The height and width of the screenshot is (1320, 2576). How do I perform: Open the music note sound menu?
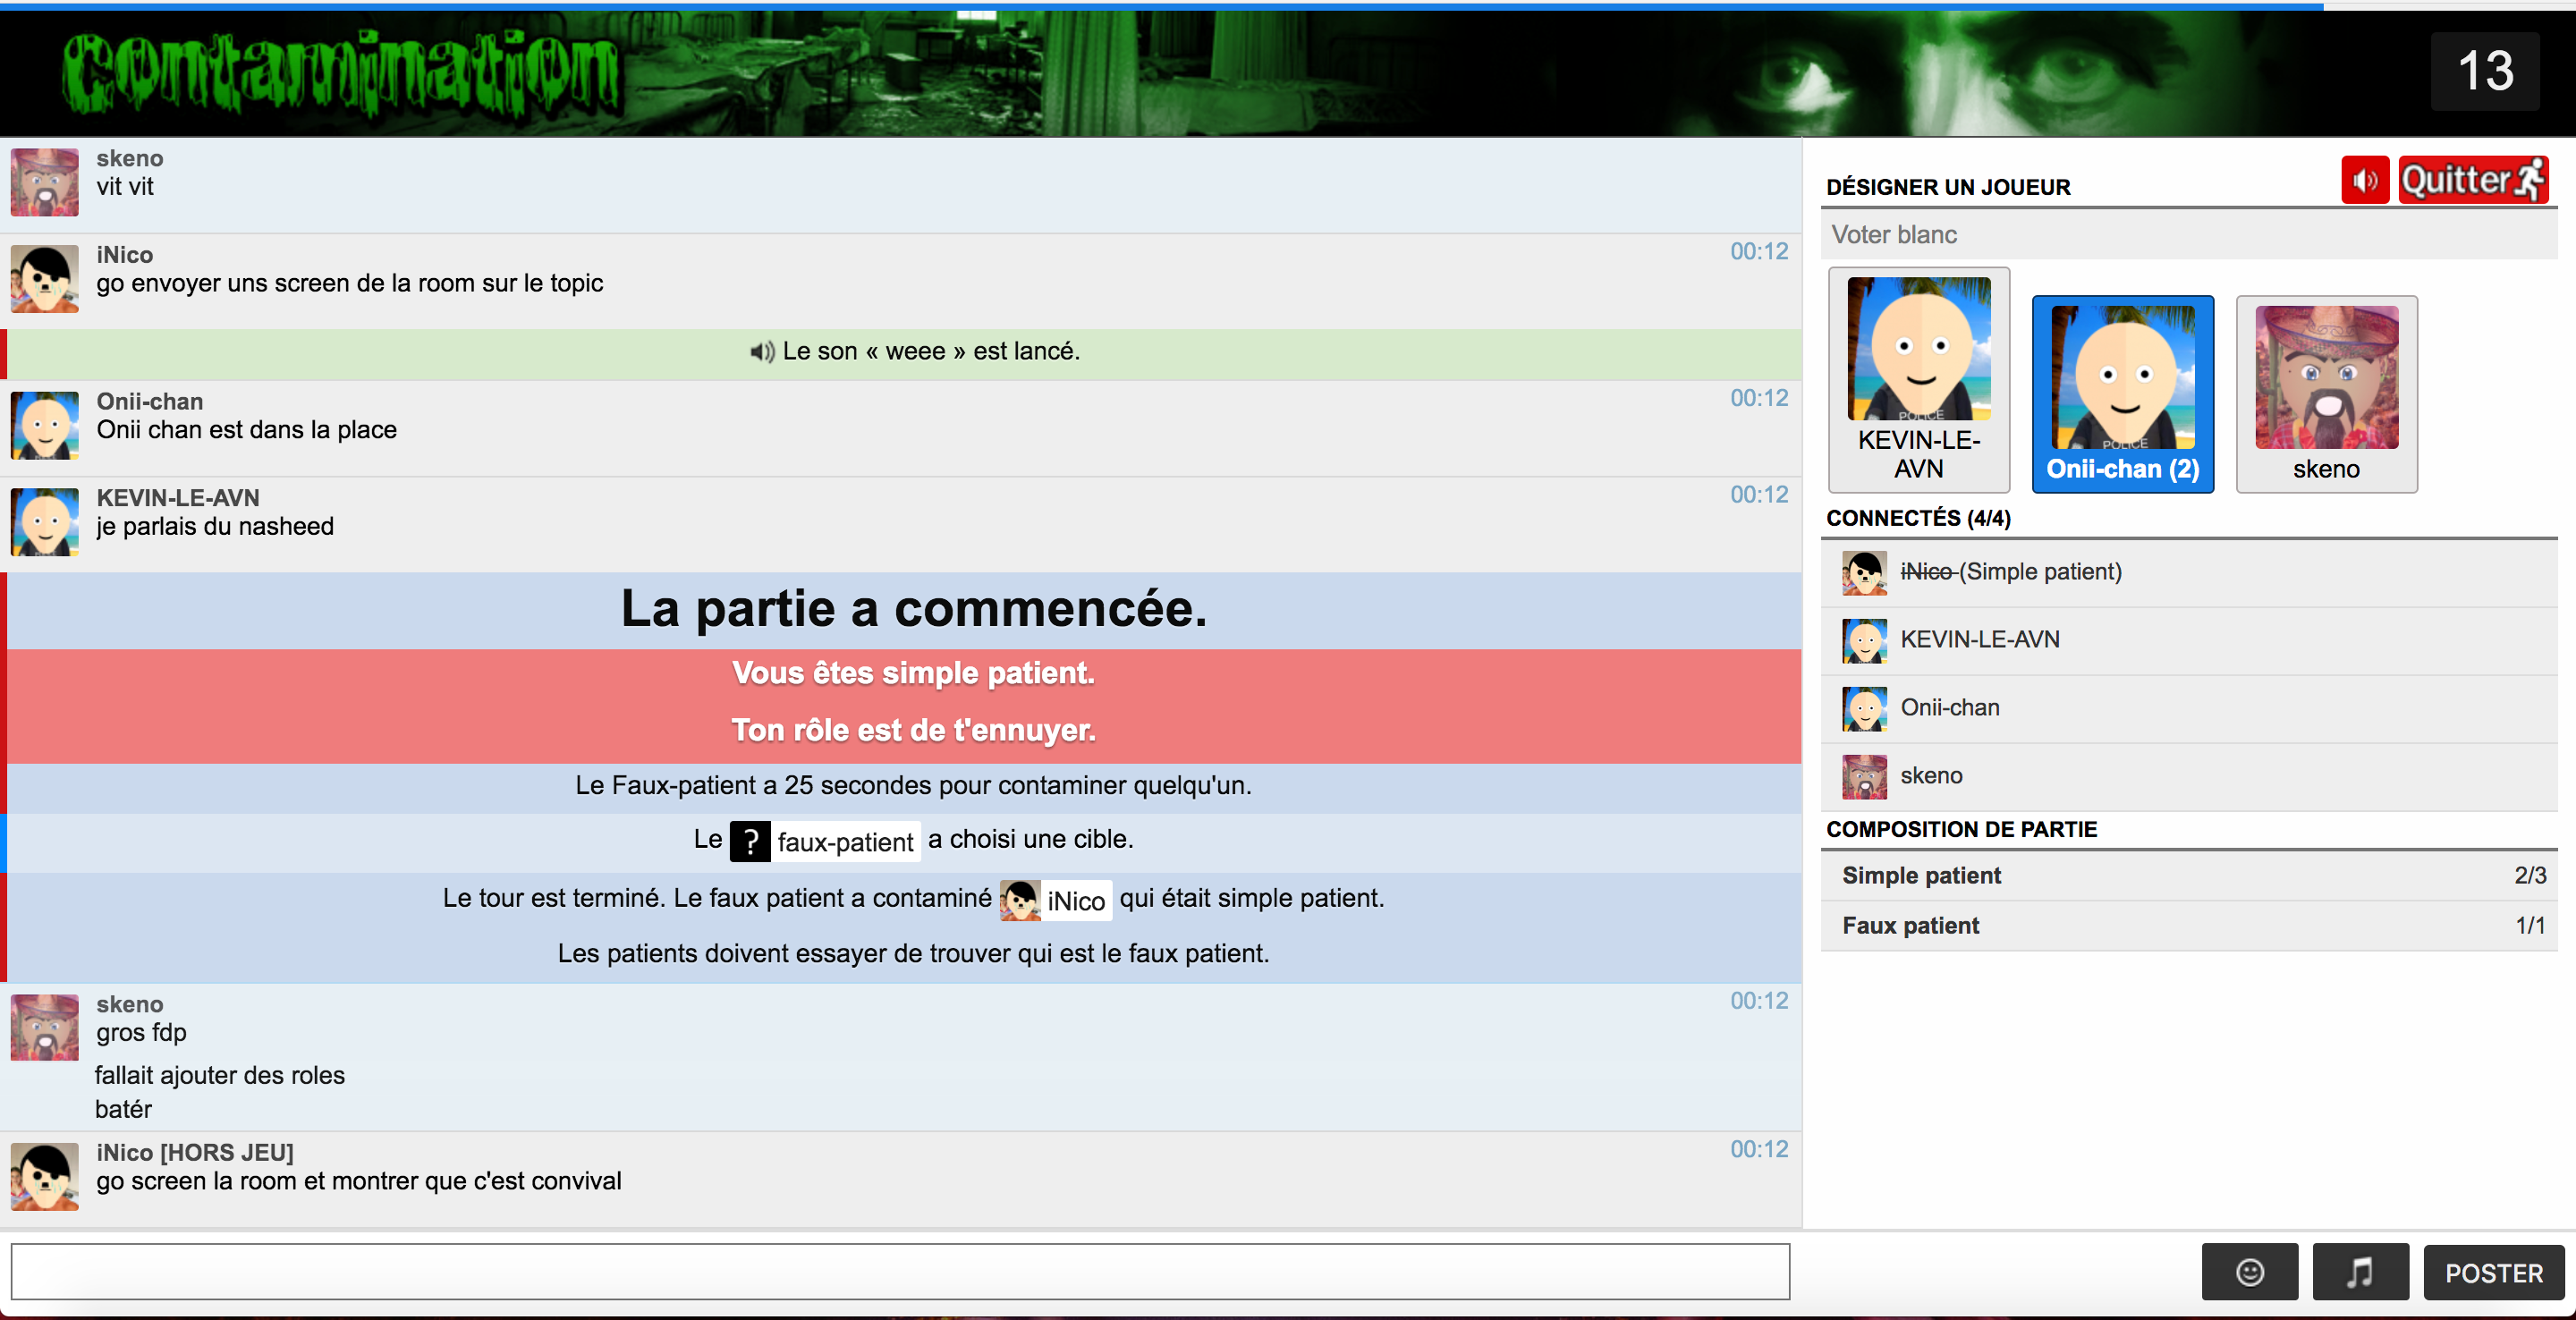pos(2360,1272)
